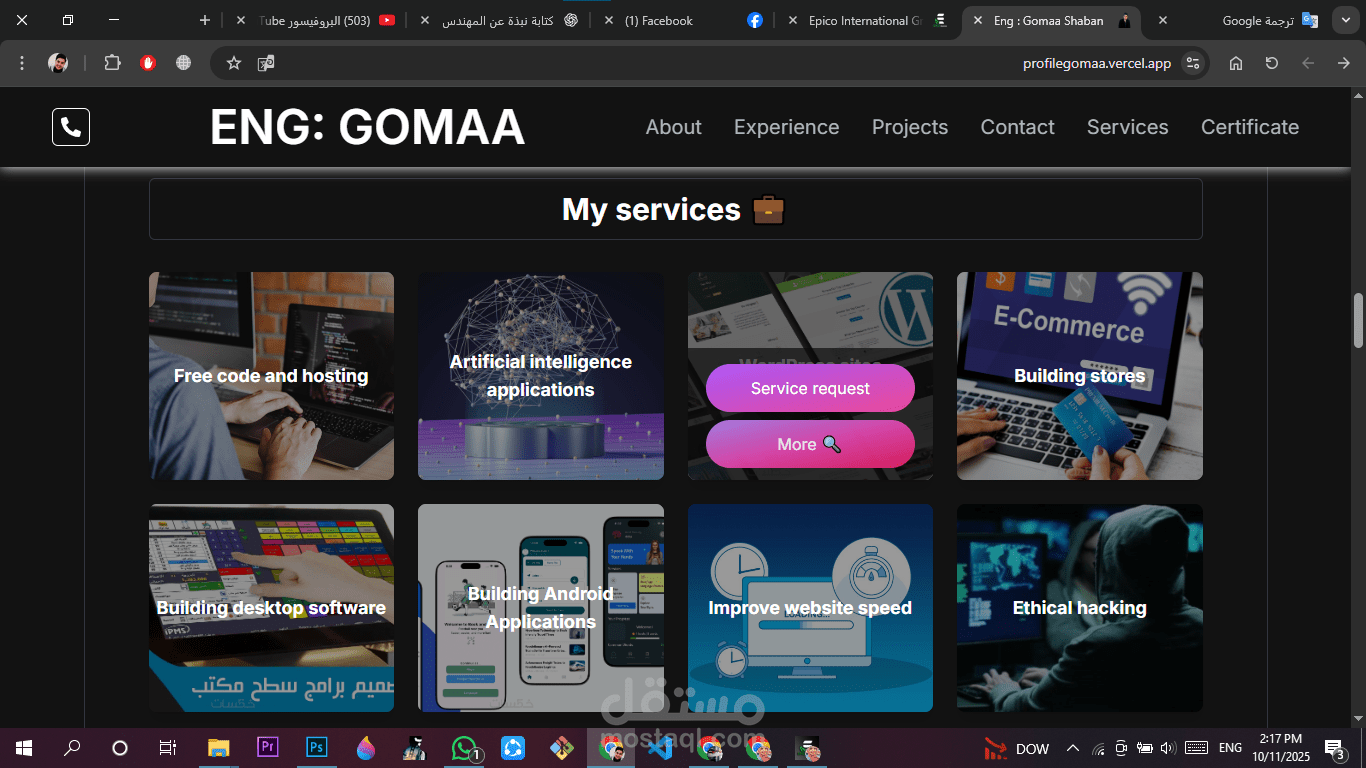This screenshot has height=768, width=1366.
Task: Open the Building stores card
Action: click(x=1079, y=376)
